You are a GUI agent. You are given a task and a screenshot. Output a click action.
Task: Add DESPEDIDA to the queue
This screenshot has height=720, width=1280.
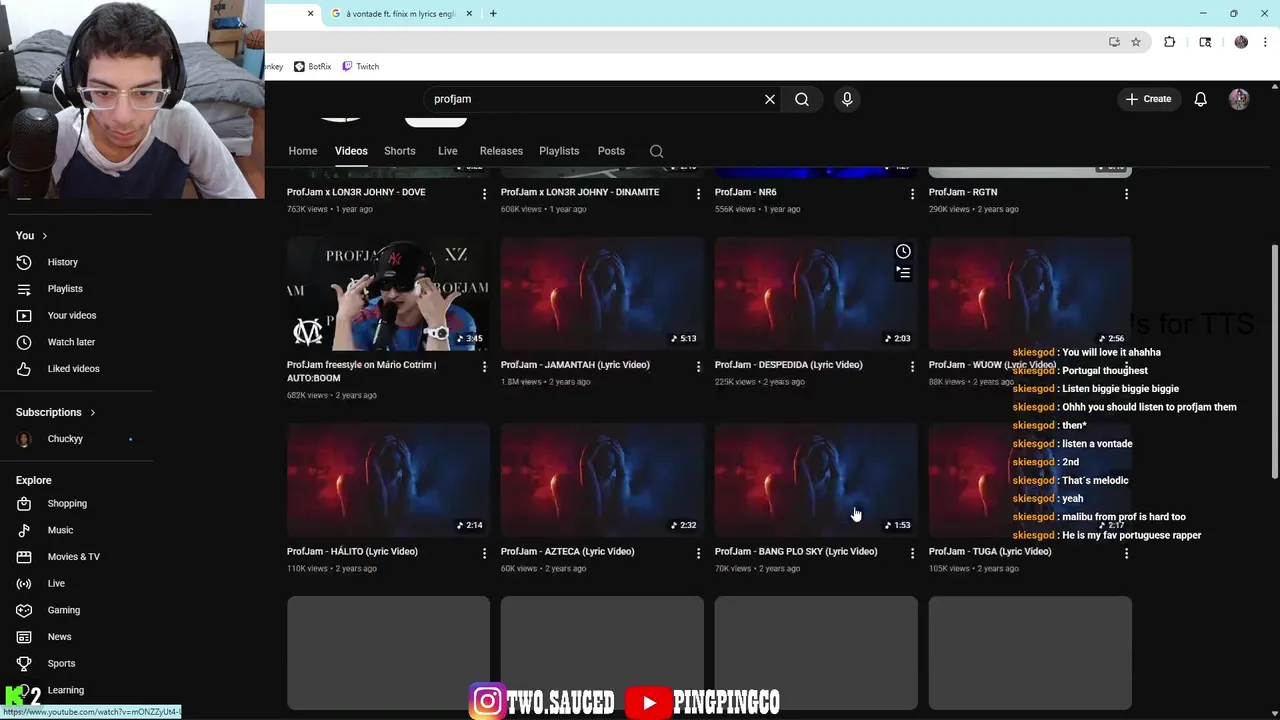[903, 273]
